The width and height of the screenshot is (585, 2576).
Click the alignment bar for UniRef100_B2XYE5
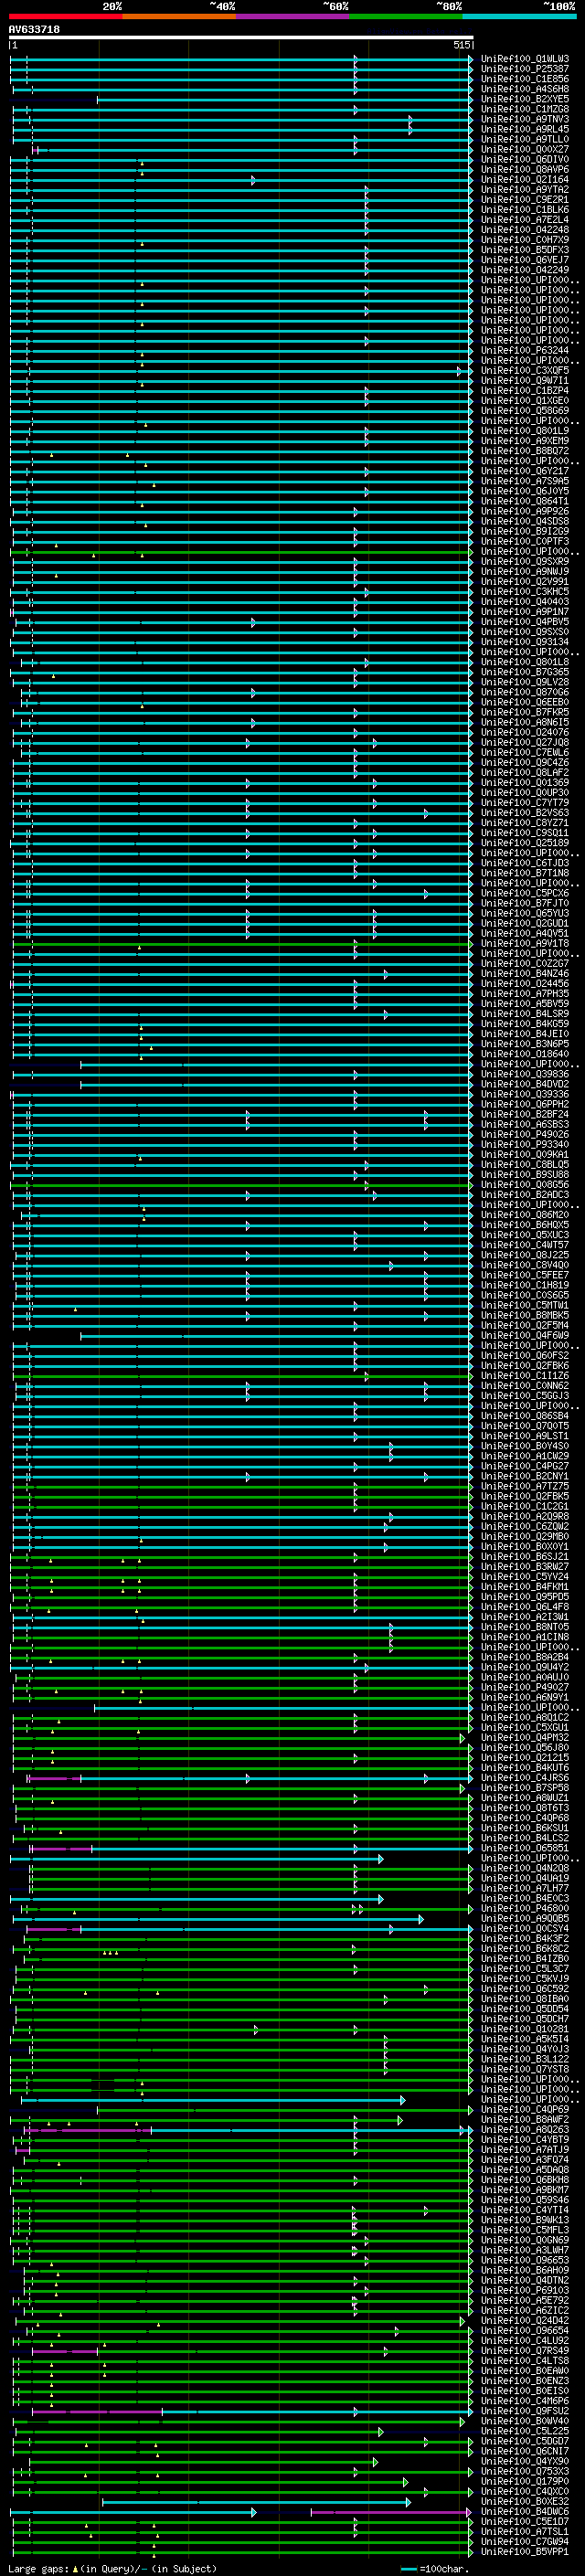[x=284, y=99]
